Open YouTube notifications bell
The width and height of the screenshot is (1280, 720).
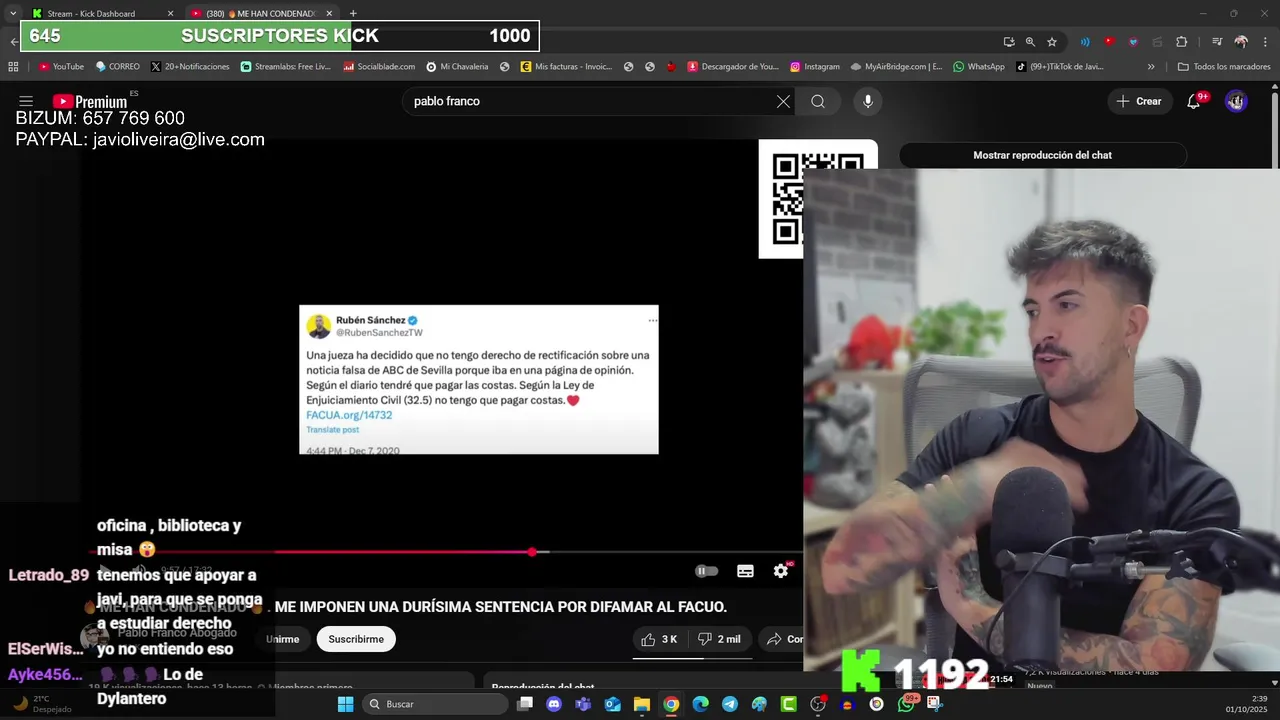(1194, 101)
